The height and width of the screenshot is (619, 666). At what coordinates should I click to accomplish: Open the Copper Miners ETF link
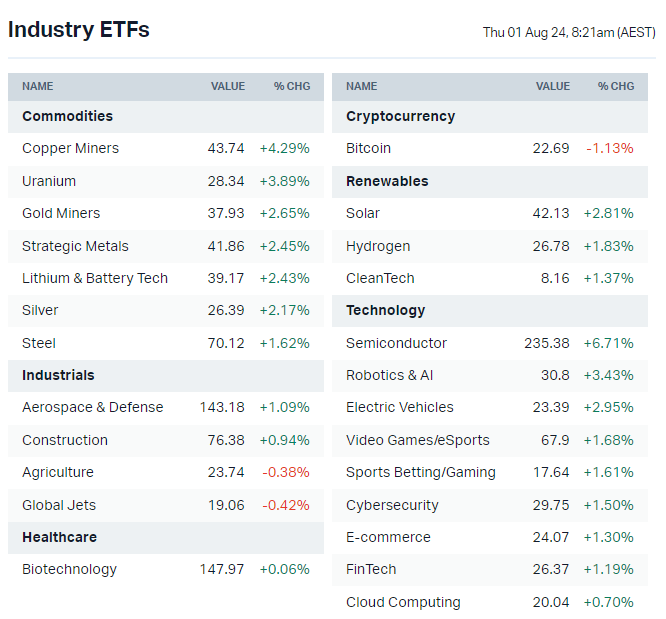pyautogui.click(x=70, y=148)
